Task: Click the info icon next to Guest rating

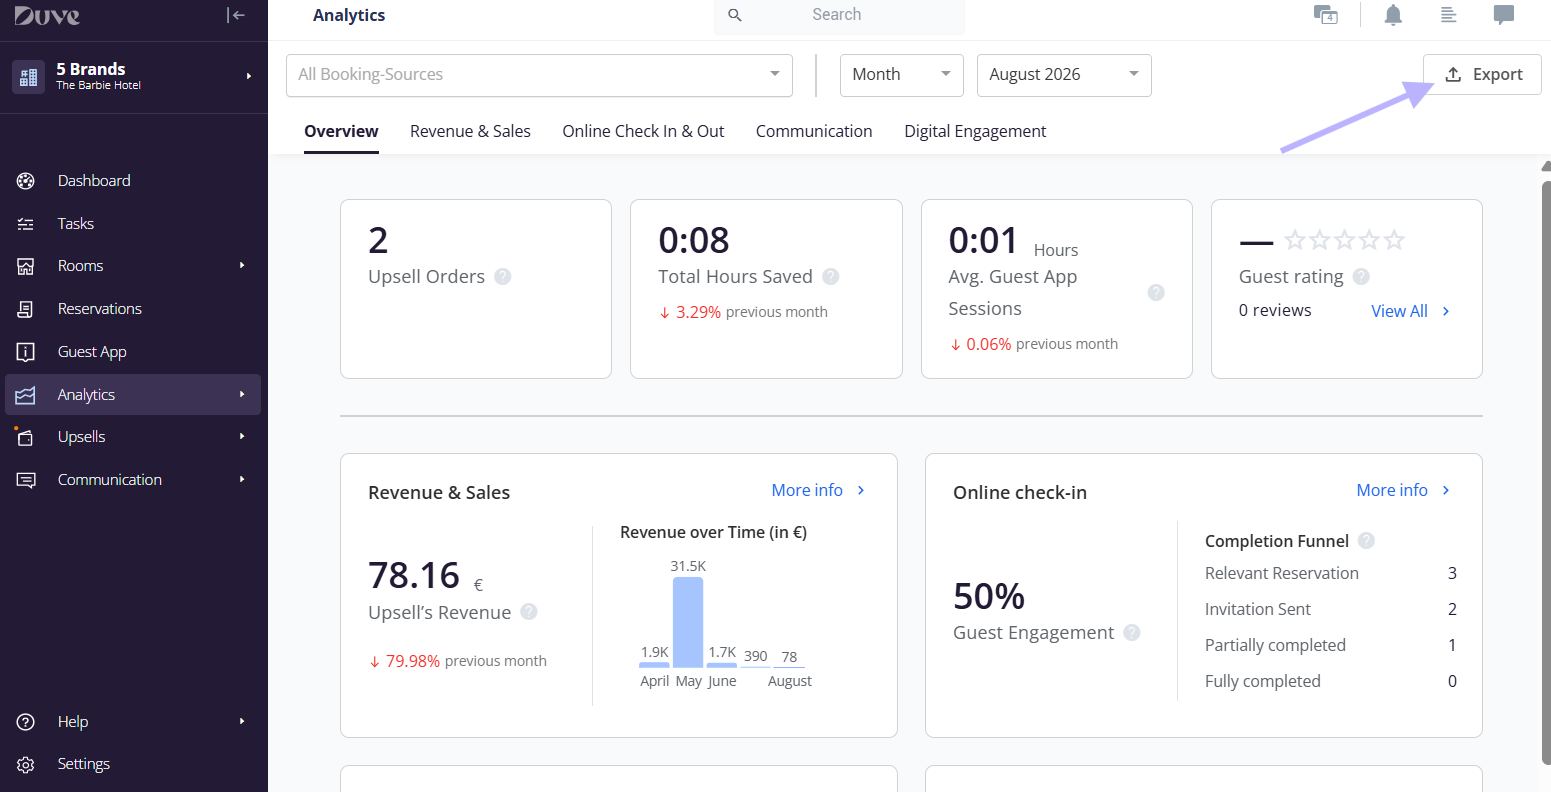Action: 1361,277
